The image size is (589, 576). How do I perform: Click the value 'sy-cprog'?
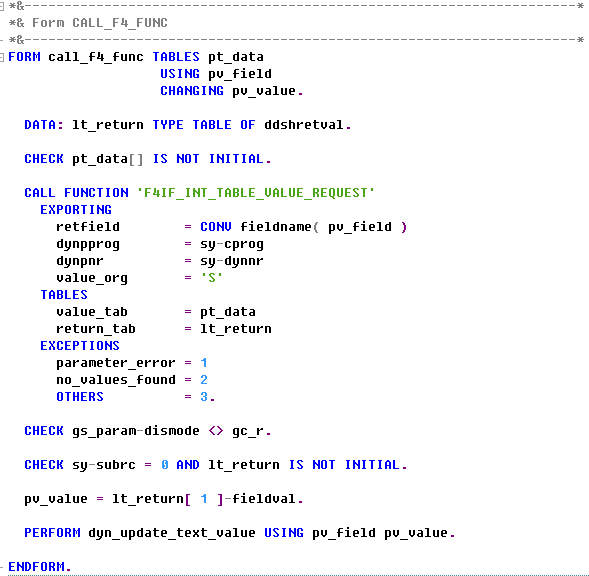[232, 244]
